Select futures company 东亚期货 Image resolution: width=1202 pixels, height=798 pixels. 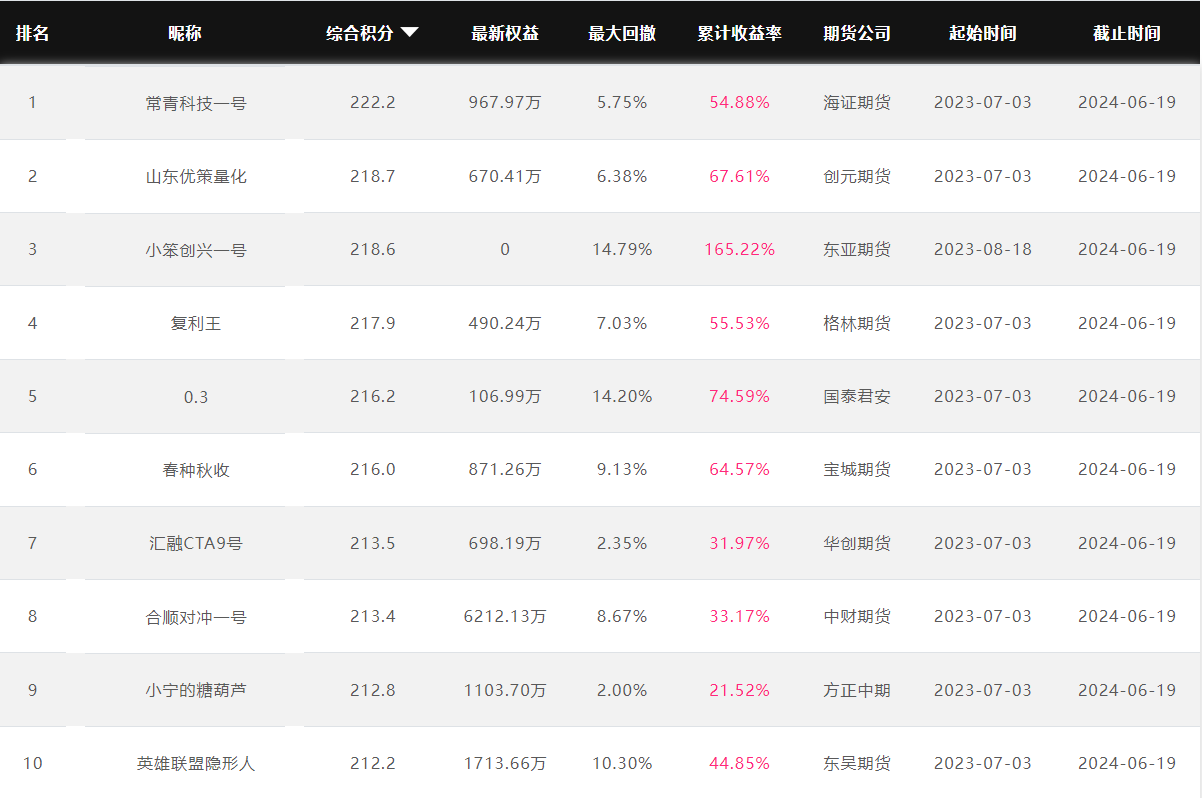pyautogui.click(x=857, y=249)
